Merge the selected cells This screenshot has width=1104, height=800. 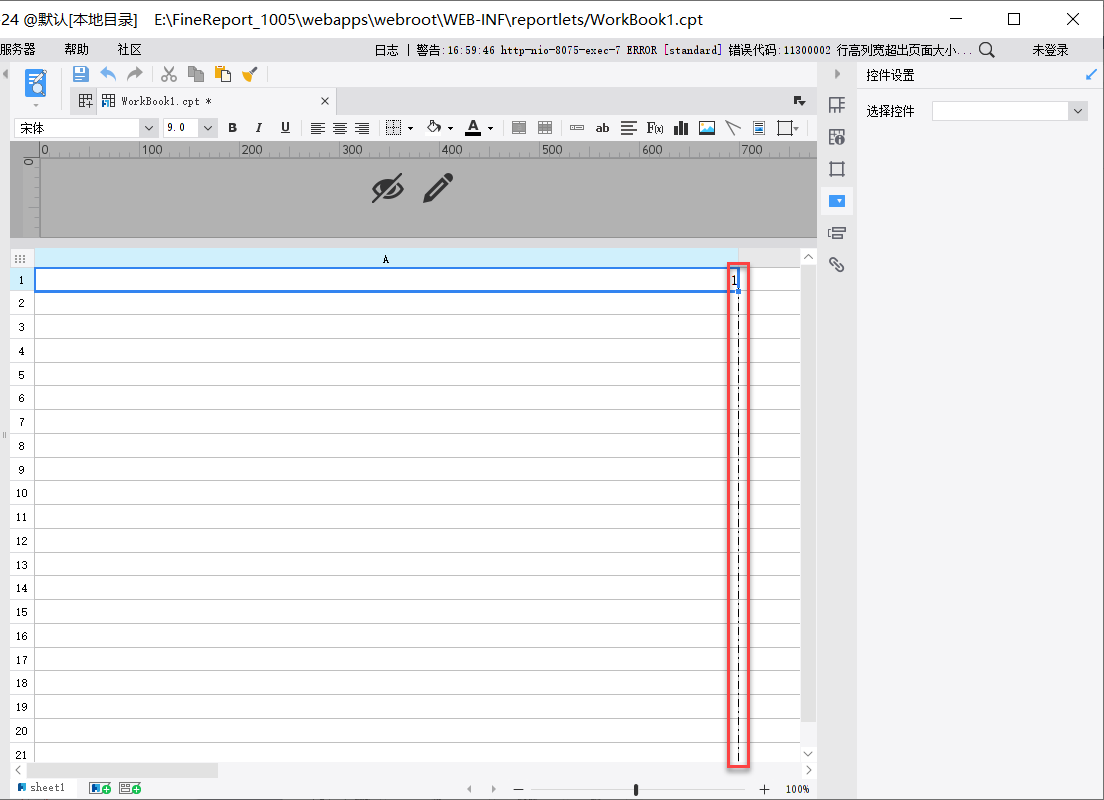point(519,127)
